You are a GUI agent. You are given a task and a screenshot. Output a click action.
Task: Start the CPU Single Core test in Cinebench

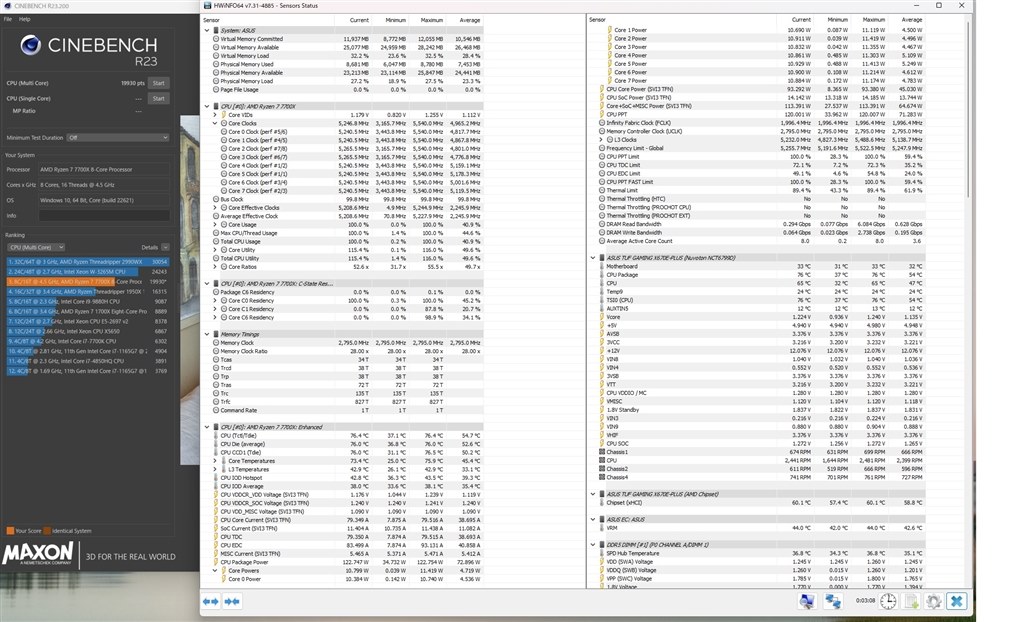159,99
